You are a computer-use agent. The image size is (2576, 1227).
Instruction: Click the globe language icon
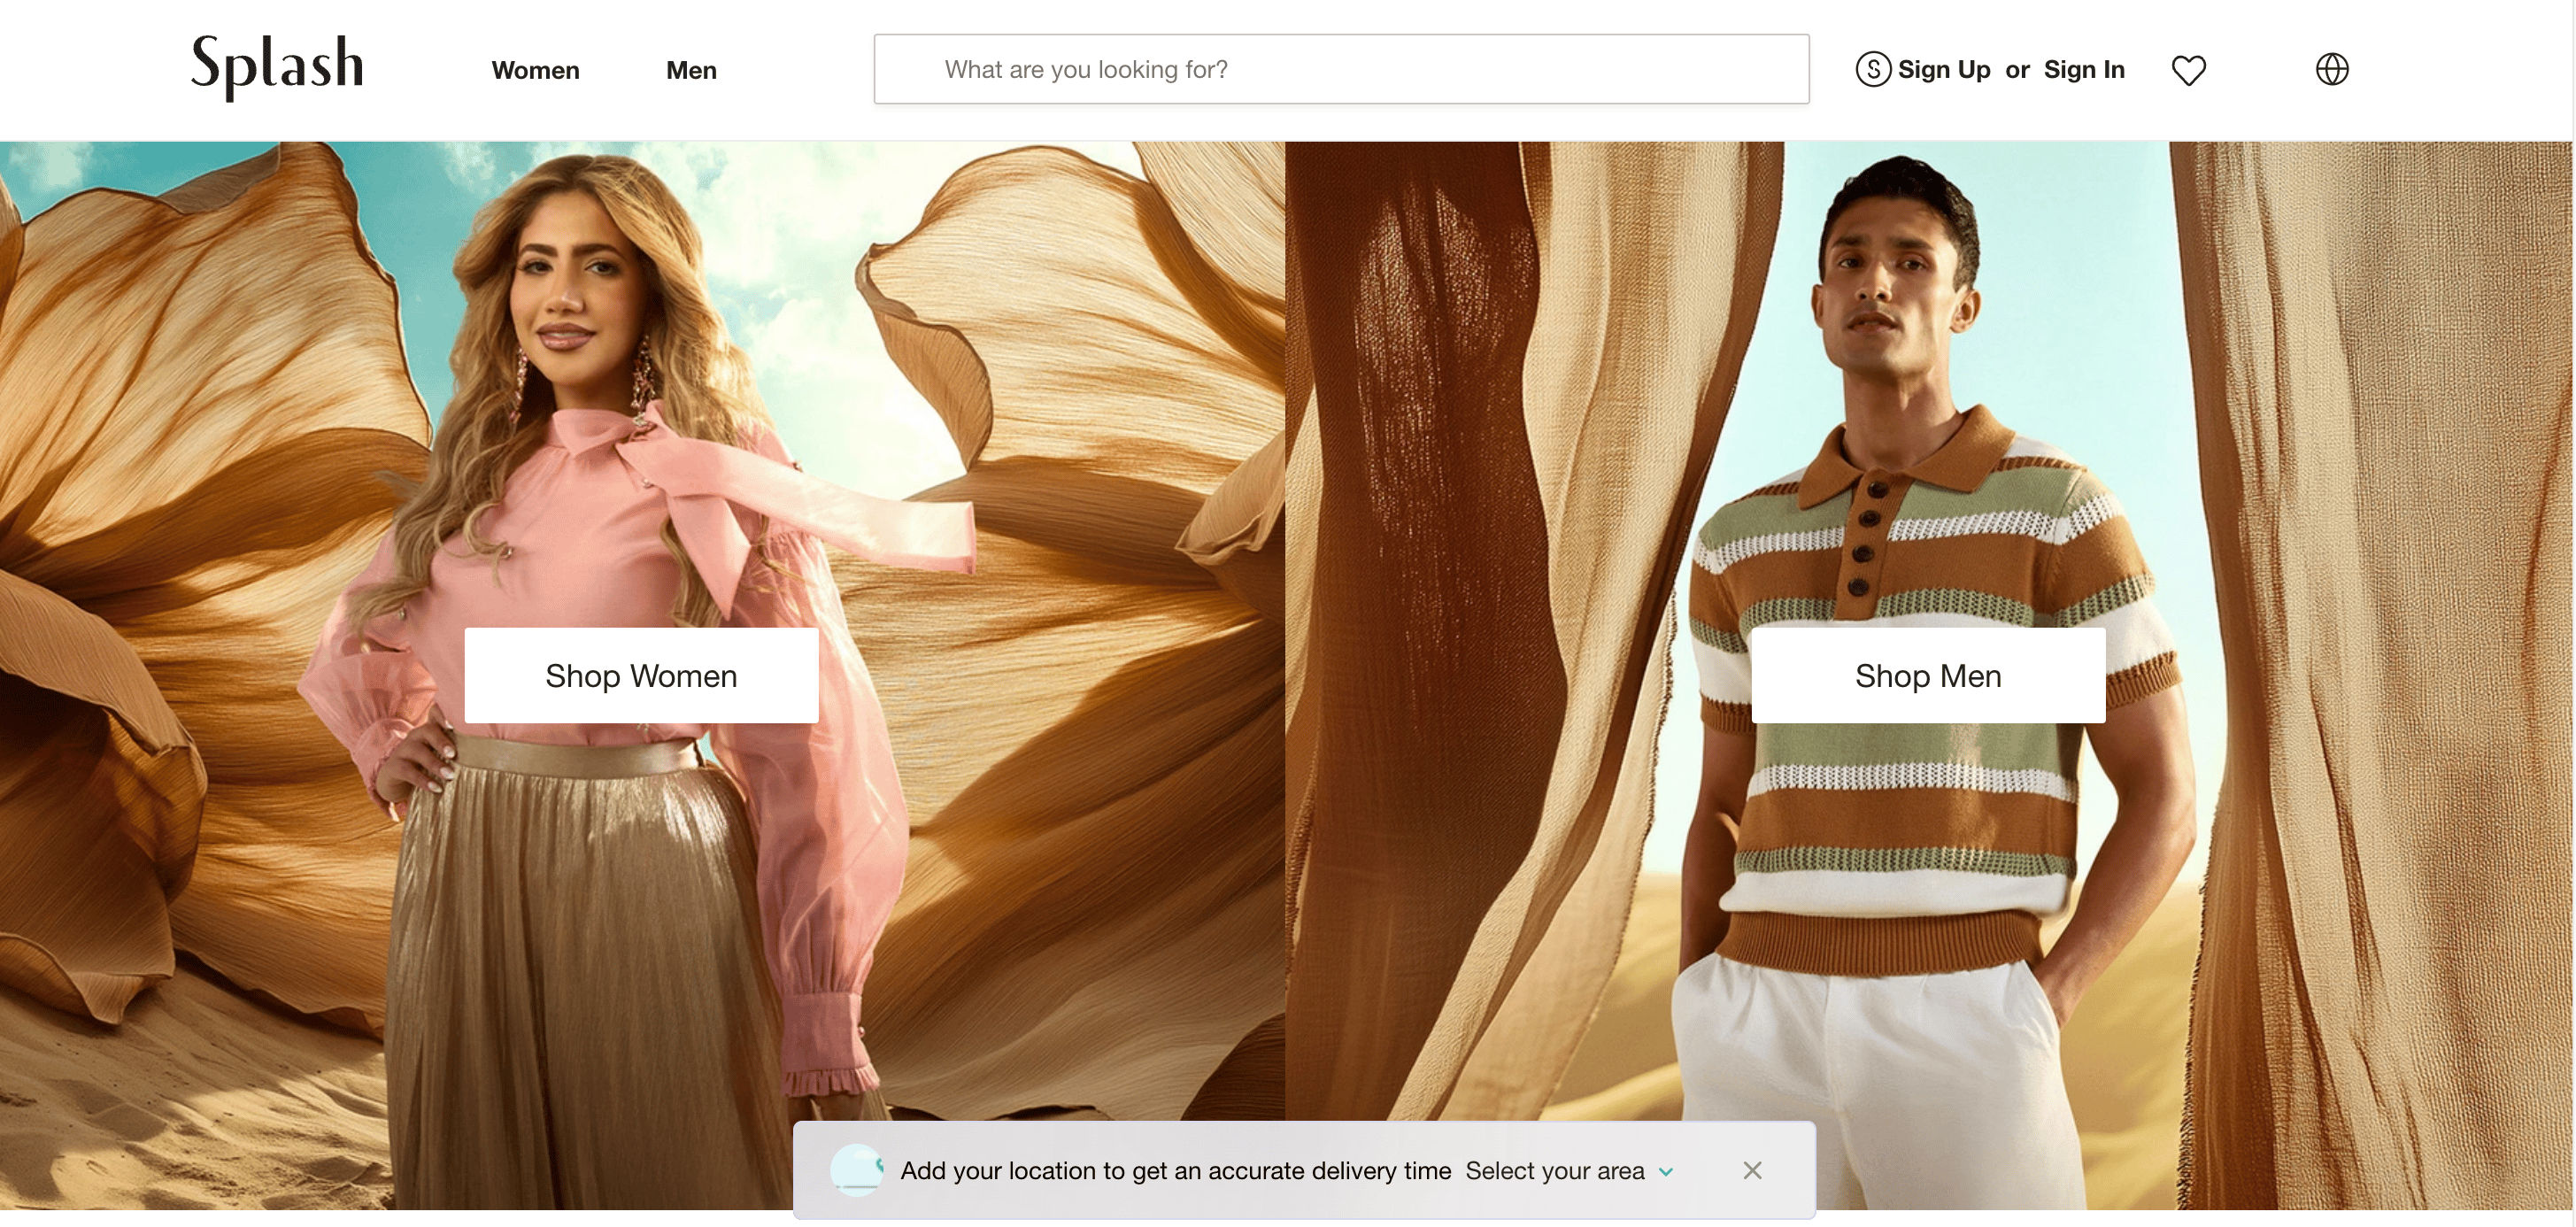point(2331,69)
